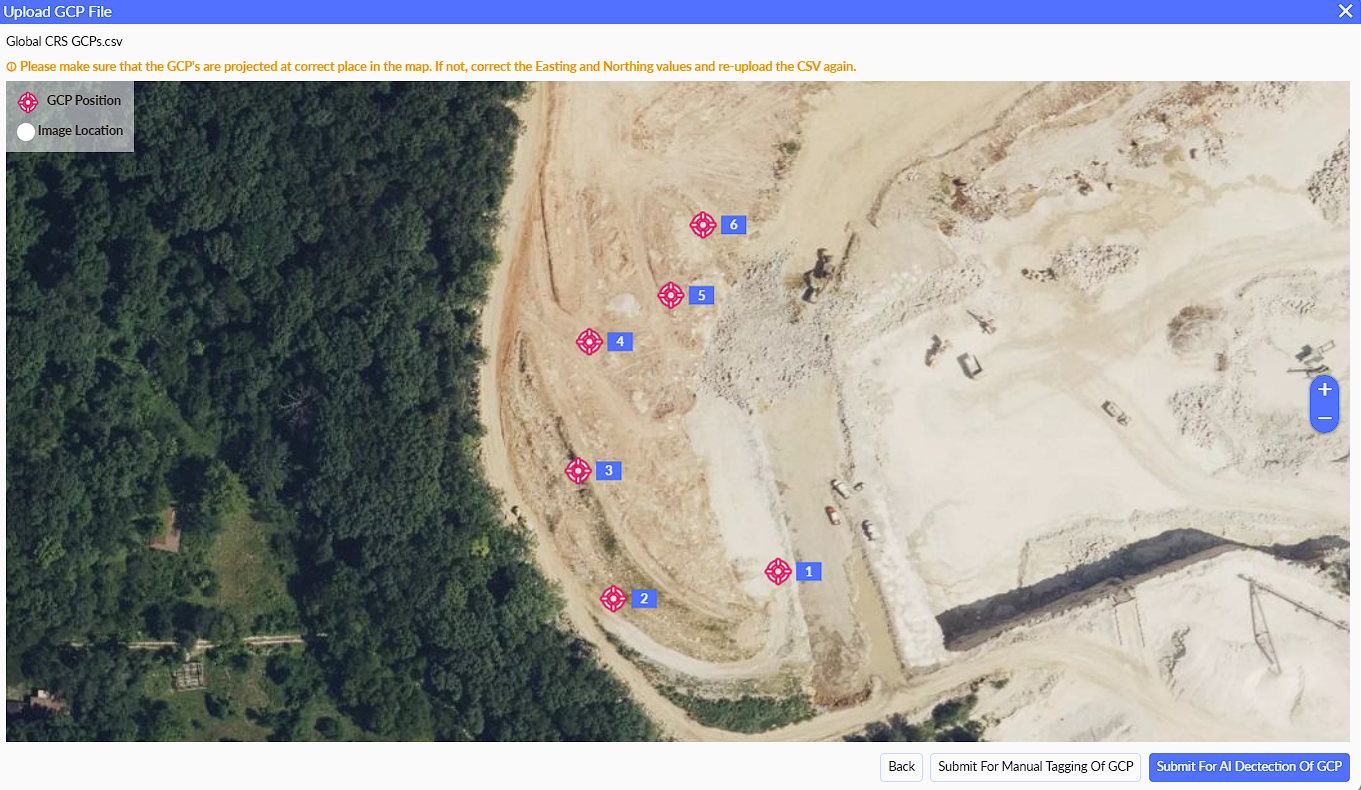
Task: Click the GCP 3 target marker
Action: 578,470
